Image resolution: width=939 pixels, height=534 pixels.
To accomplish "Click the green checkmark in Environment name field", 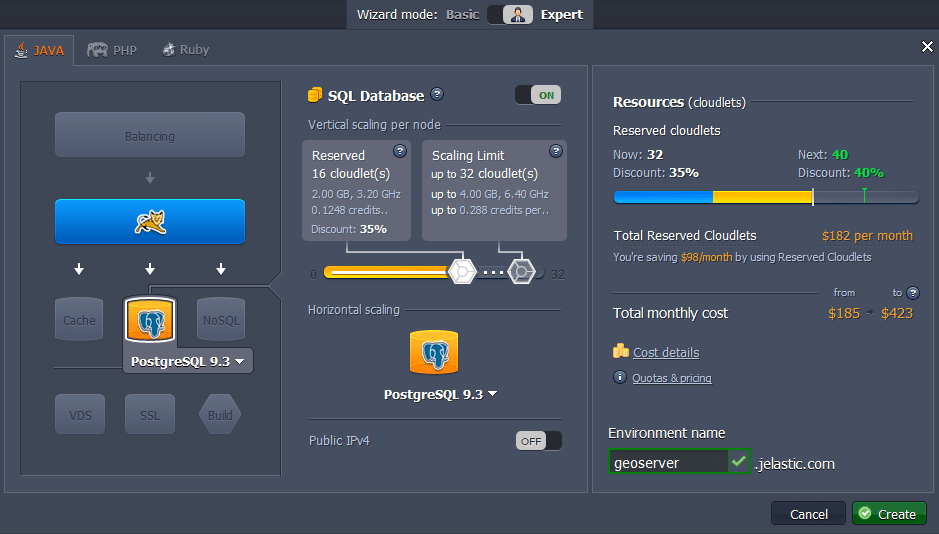I will pos(739,462).
